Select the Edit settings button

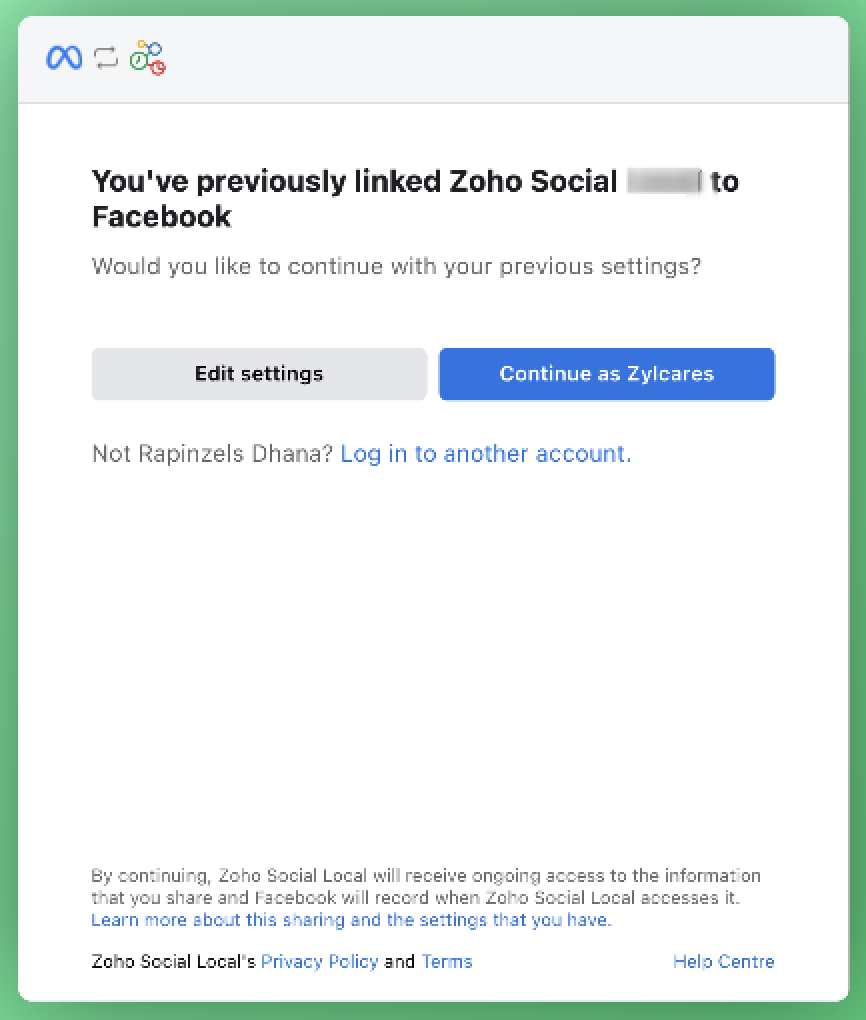click(259, 374)
